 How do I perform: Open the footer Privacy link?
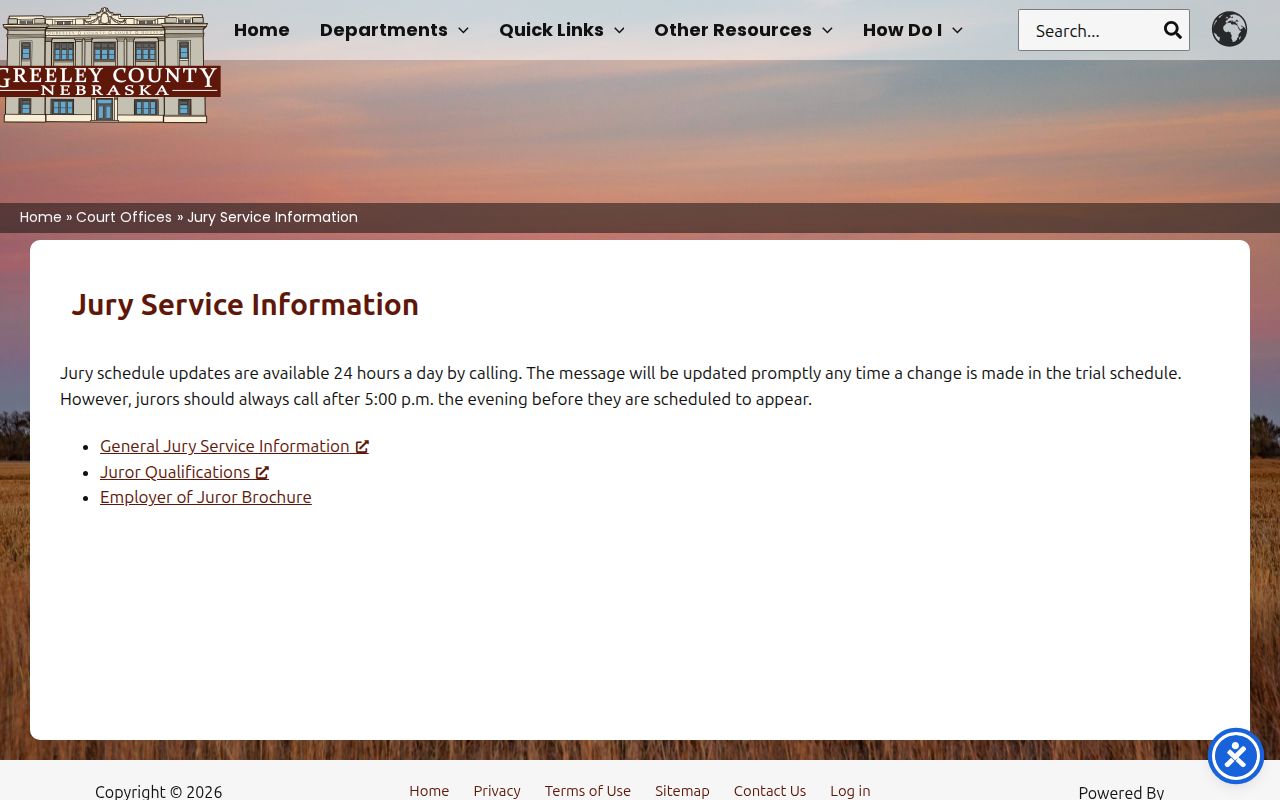(x=497, y=791)
